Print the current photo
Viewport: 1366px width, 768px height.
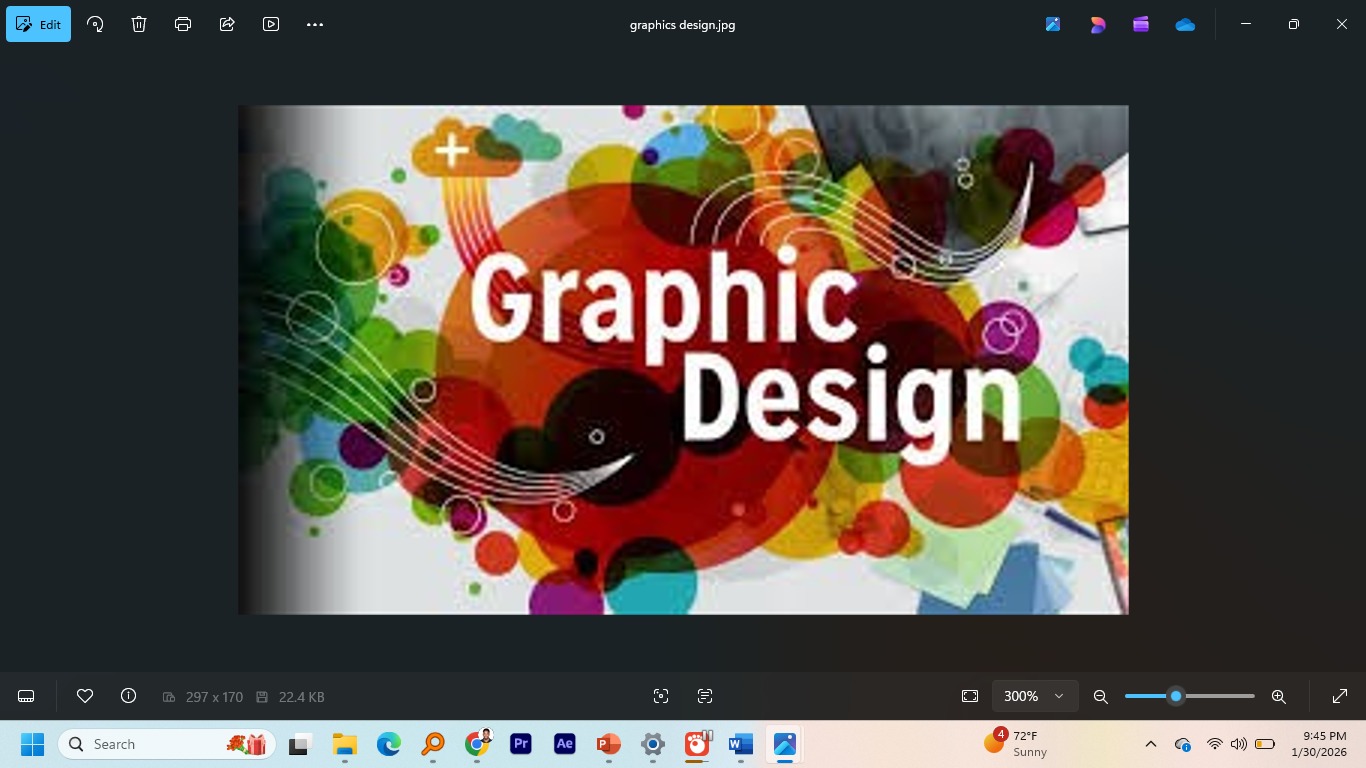(x=182, y=24)
